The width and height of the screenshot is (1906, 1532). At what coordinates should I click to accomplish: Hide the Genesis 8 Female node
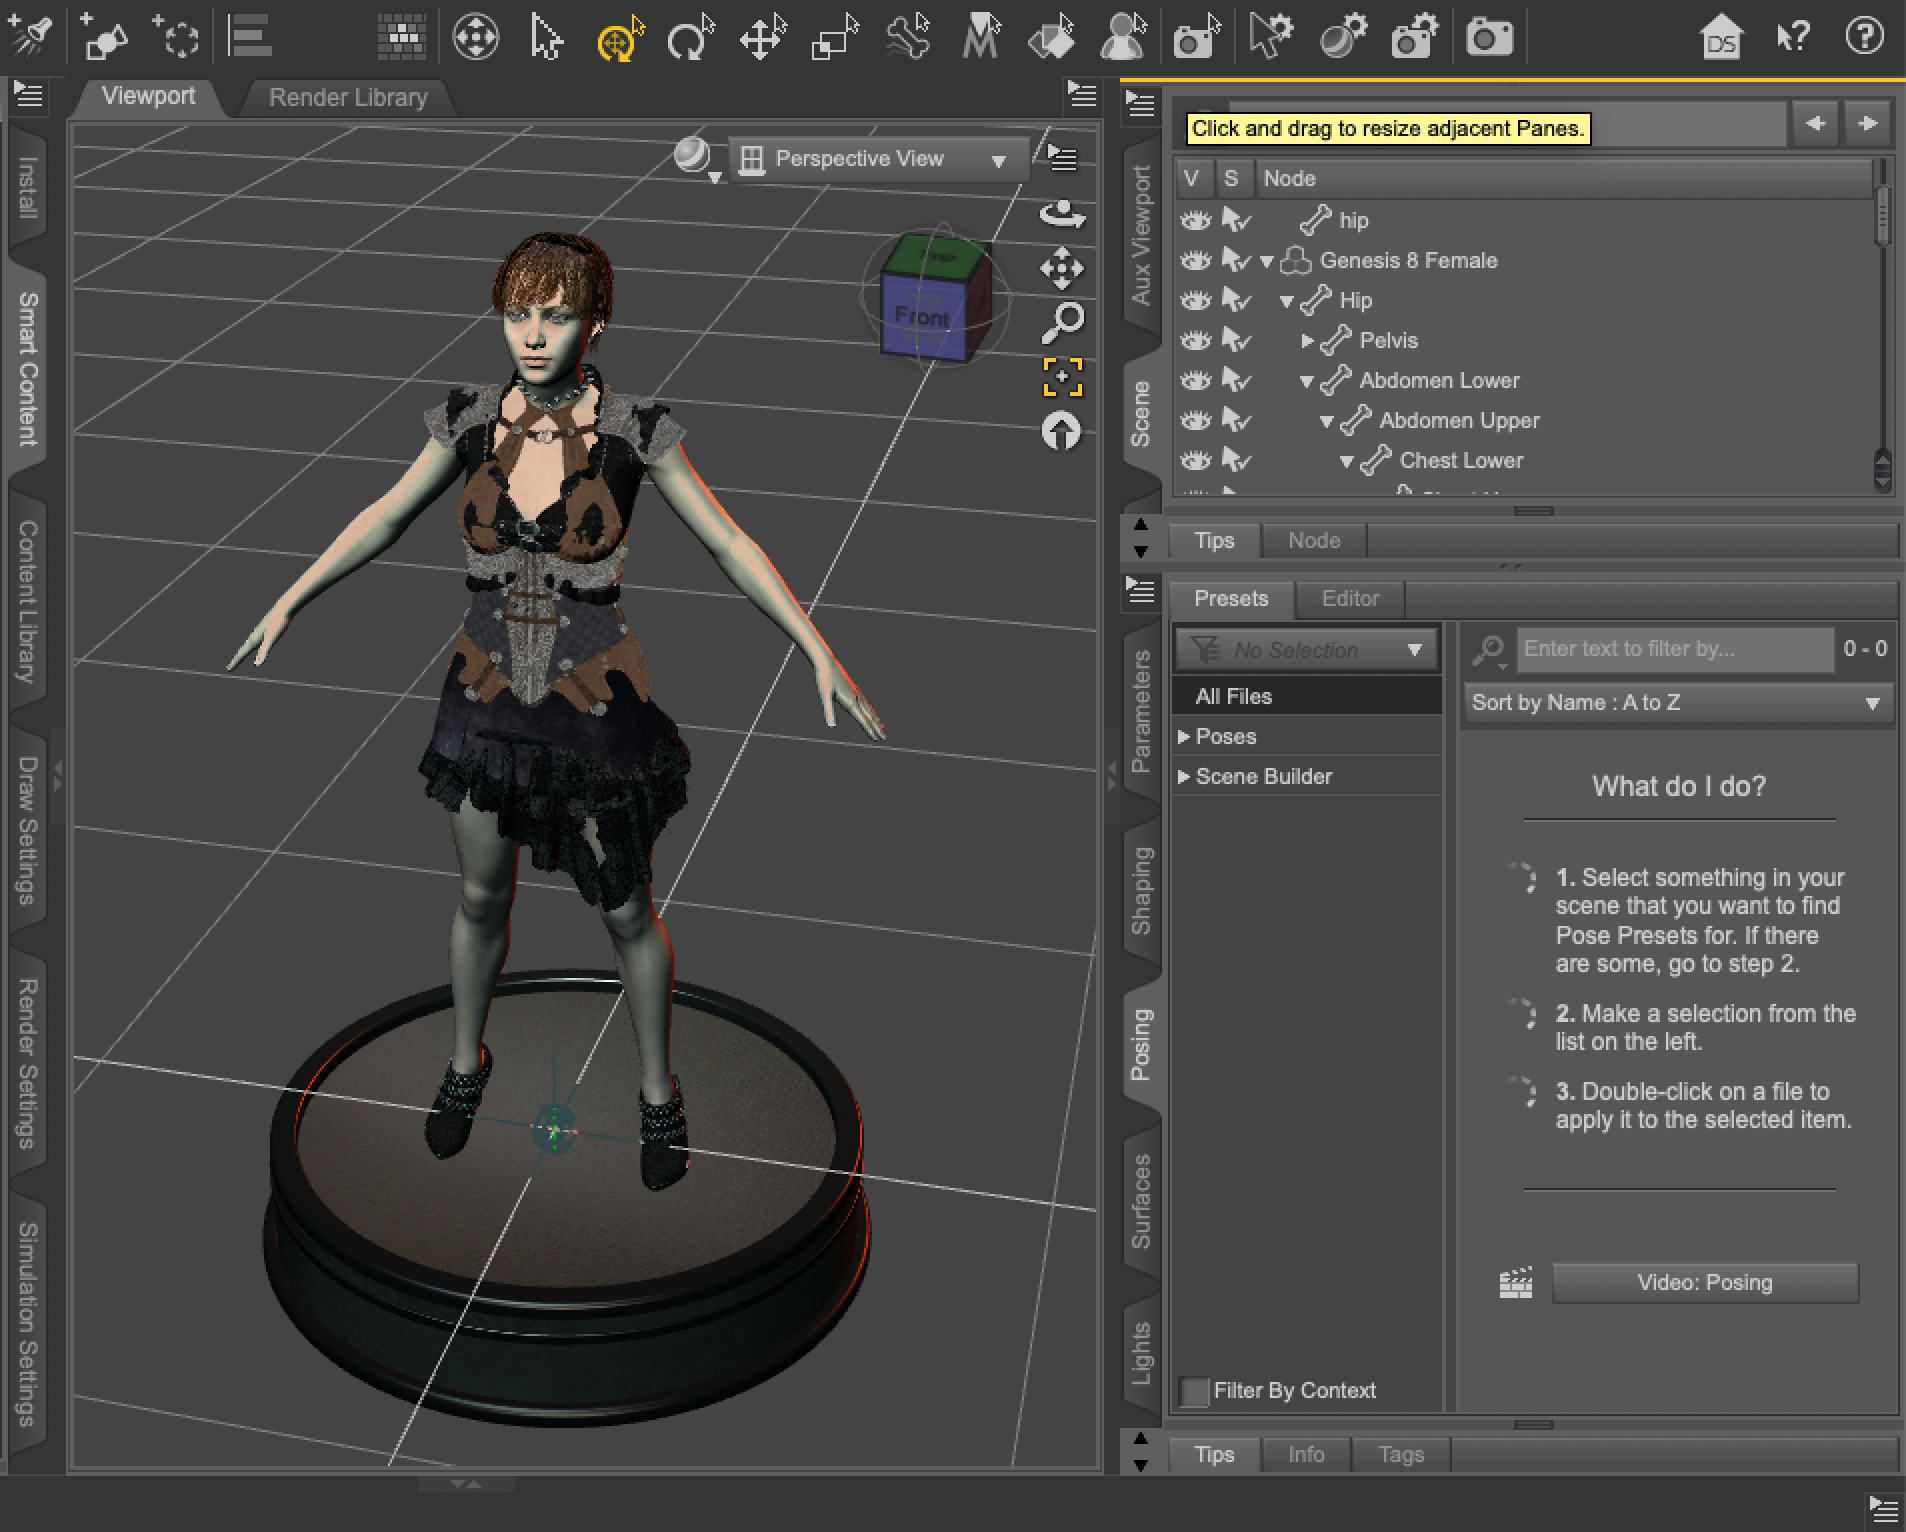click(x=1195, y=260)
